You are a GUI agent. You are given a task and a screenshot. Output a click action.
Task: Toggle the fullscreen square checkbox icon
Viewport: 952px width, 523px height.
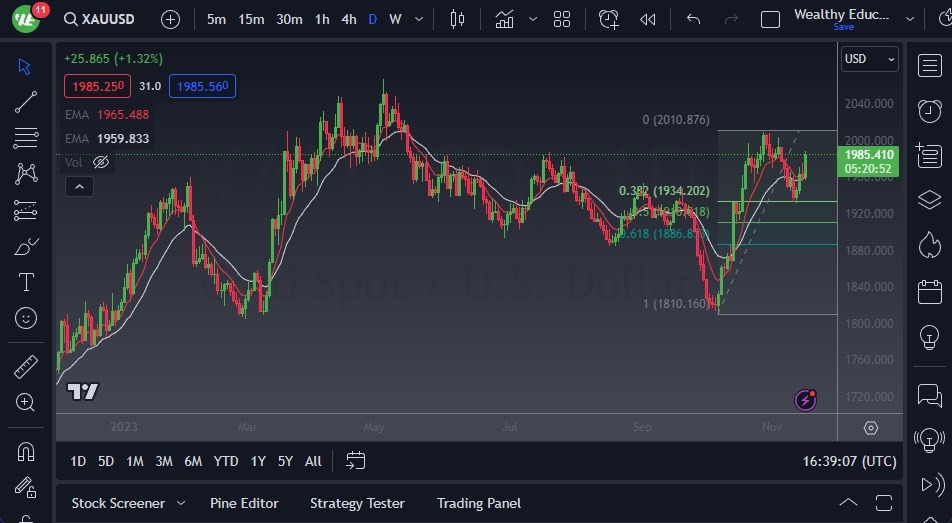point(770,19)
